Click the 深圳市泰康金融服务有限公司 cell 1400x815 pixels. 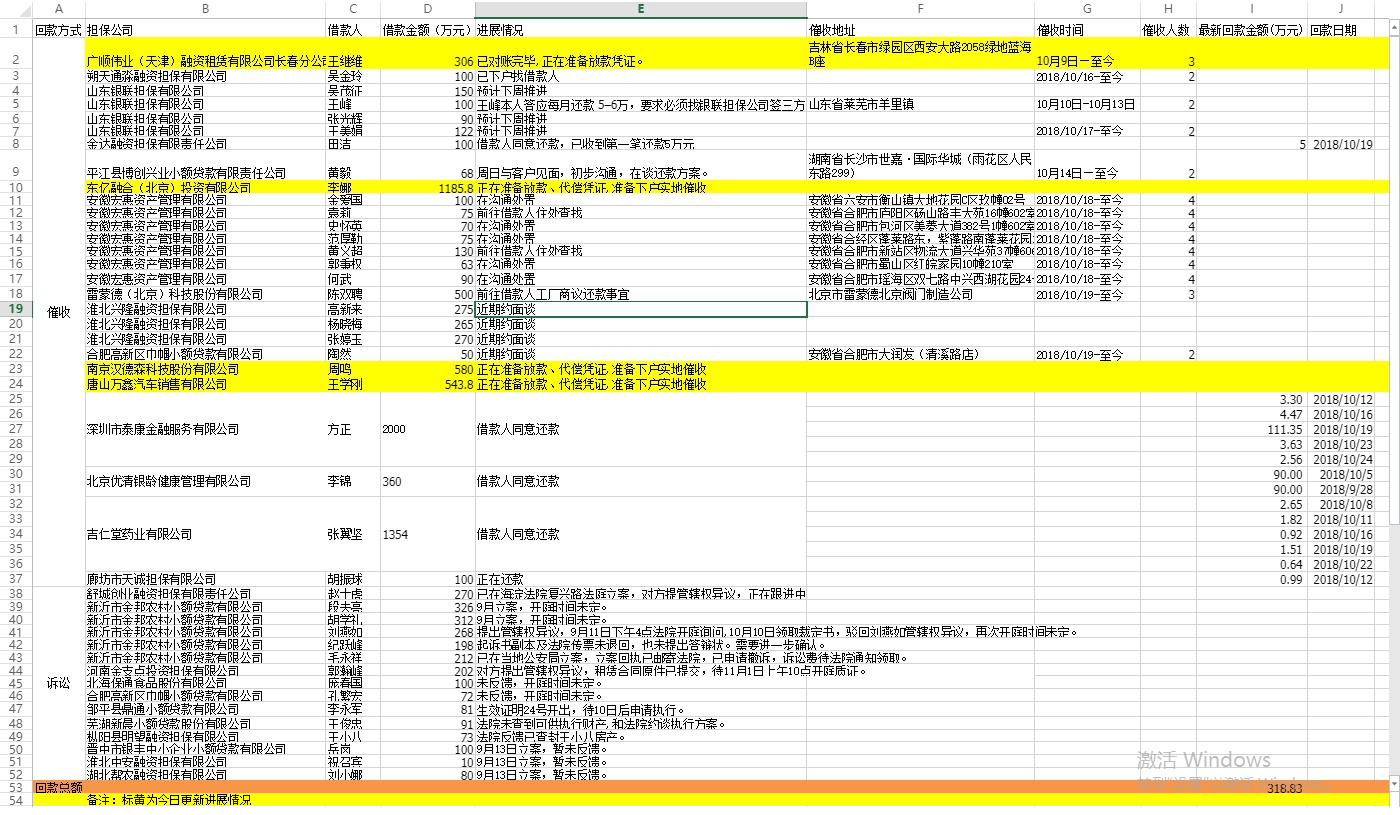coord(163,429)
